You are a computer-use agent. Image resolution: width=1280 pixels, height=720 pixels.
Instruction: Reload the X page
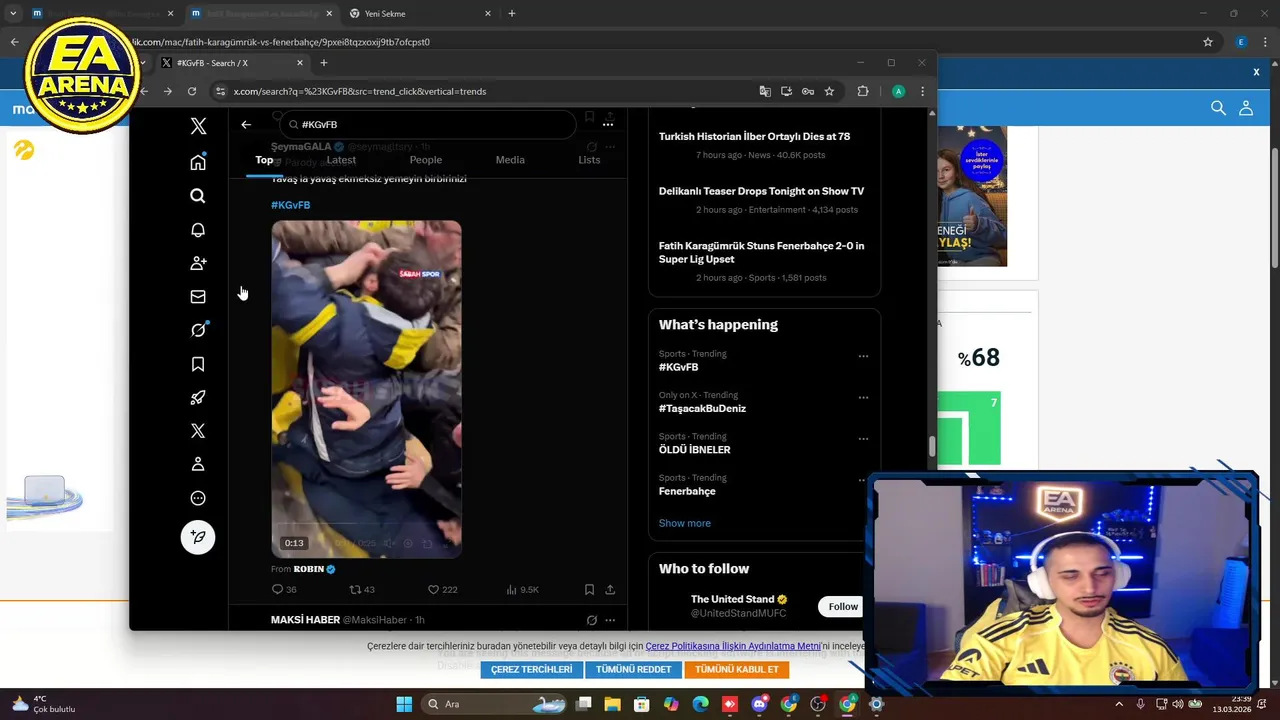pos(192,91)
